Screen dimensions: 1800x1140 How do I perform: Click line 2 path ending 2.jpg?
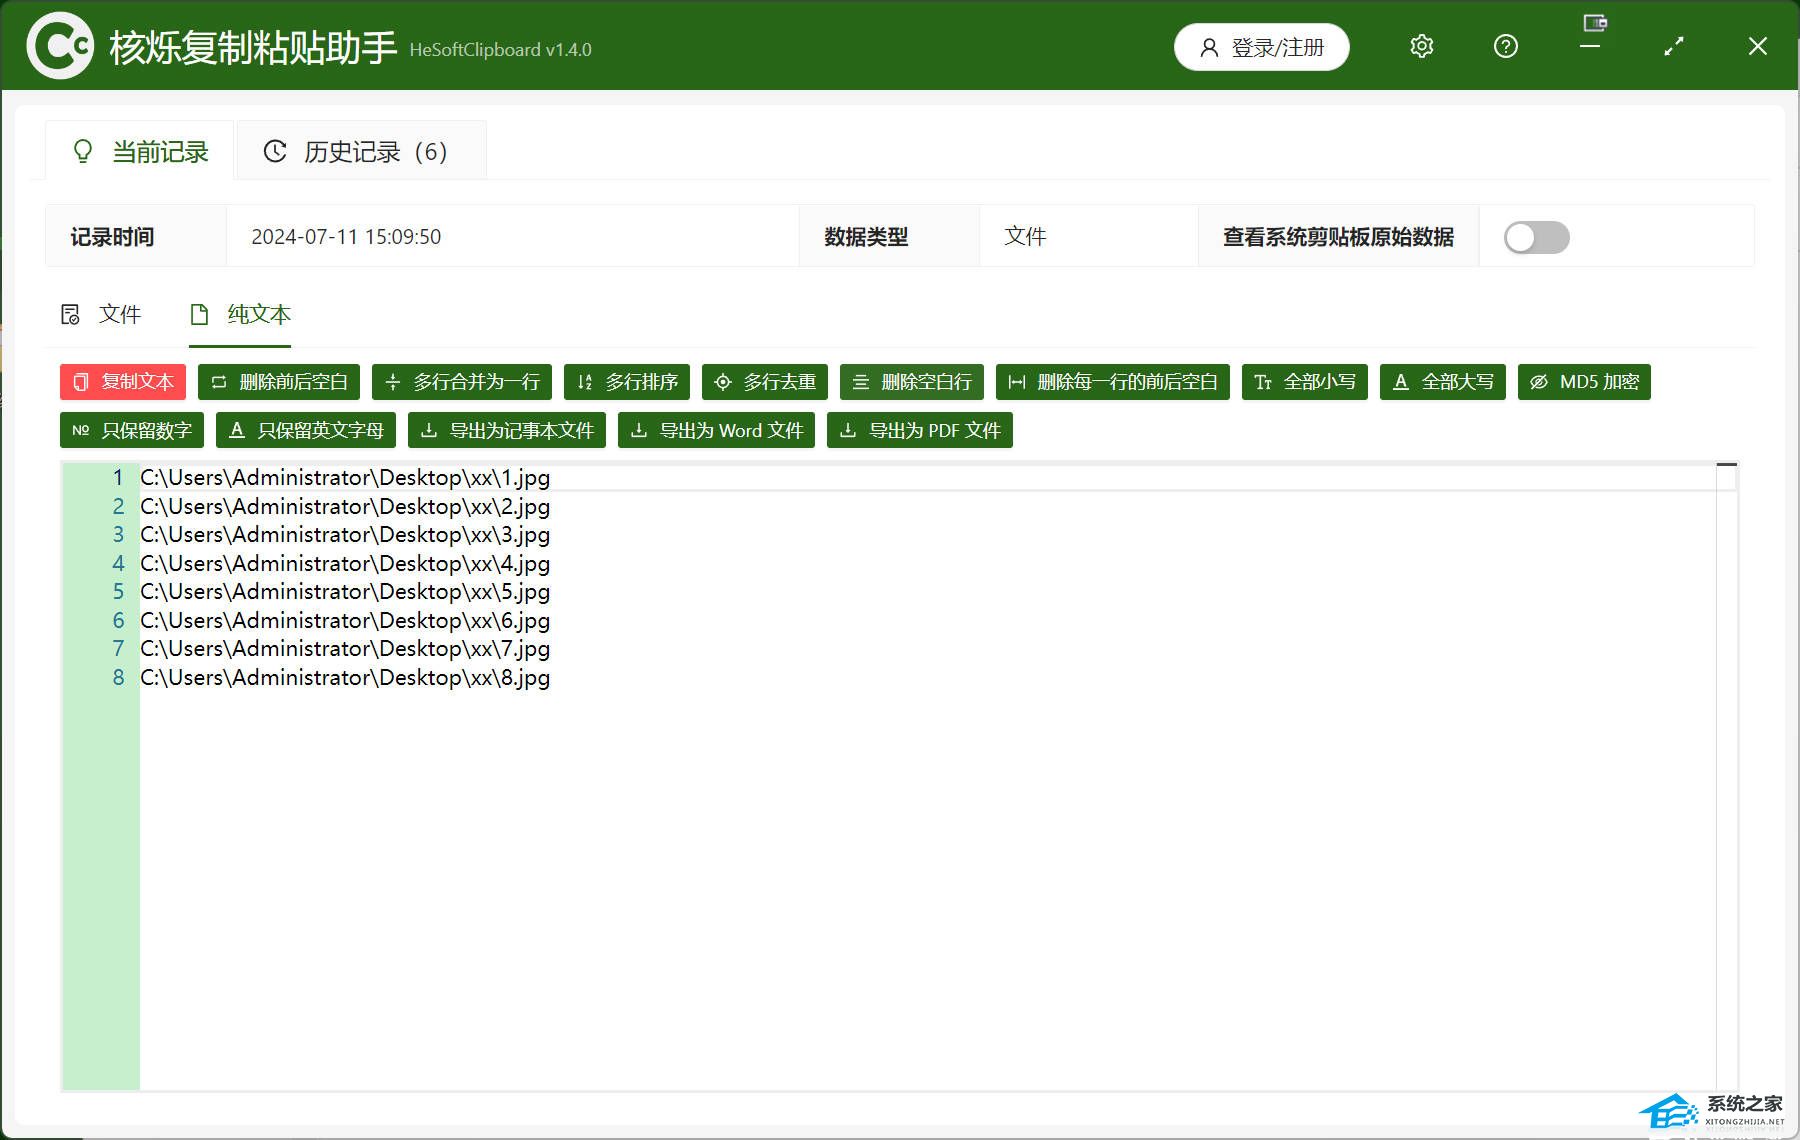[x=345, y=507]
